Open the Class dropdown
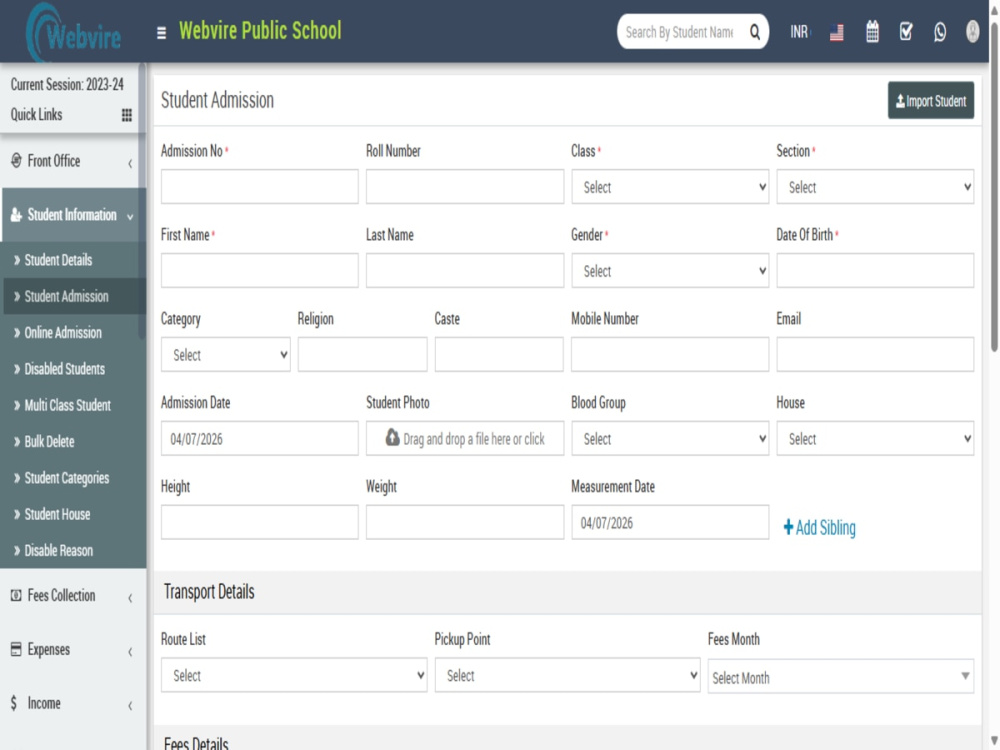 tap(670, 187)
